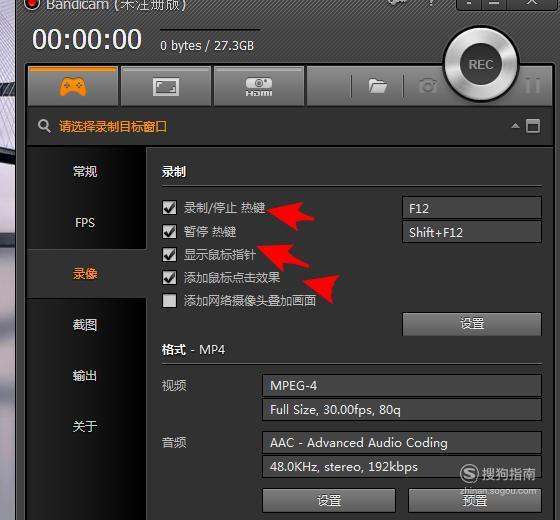Toggle 显示鼠标指针 checkbox
The height and width of the screenshot is (520, 560).
point(169,255)
